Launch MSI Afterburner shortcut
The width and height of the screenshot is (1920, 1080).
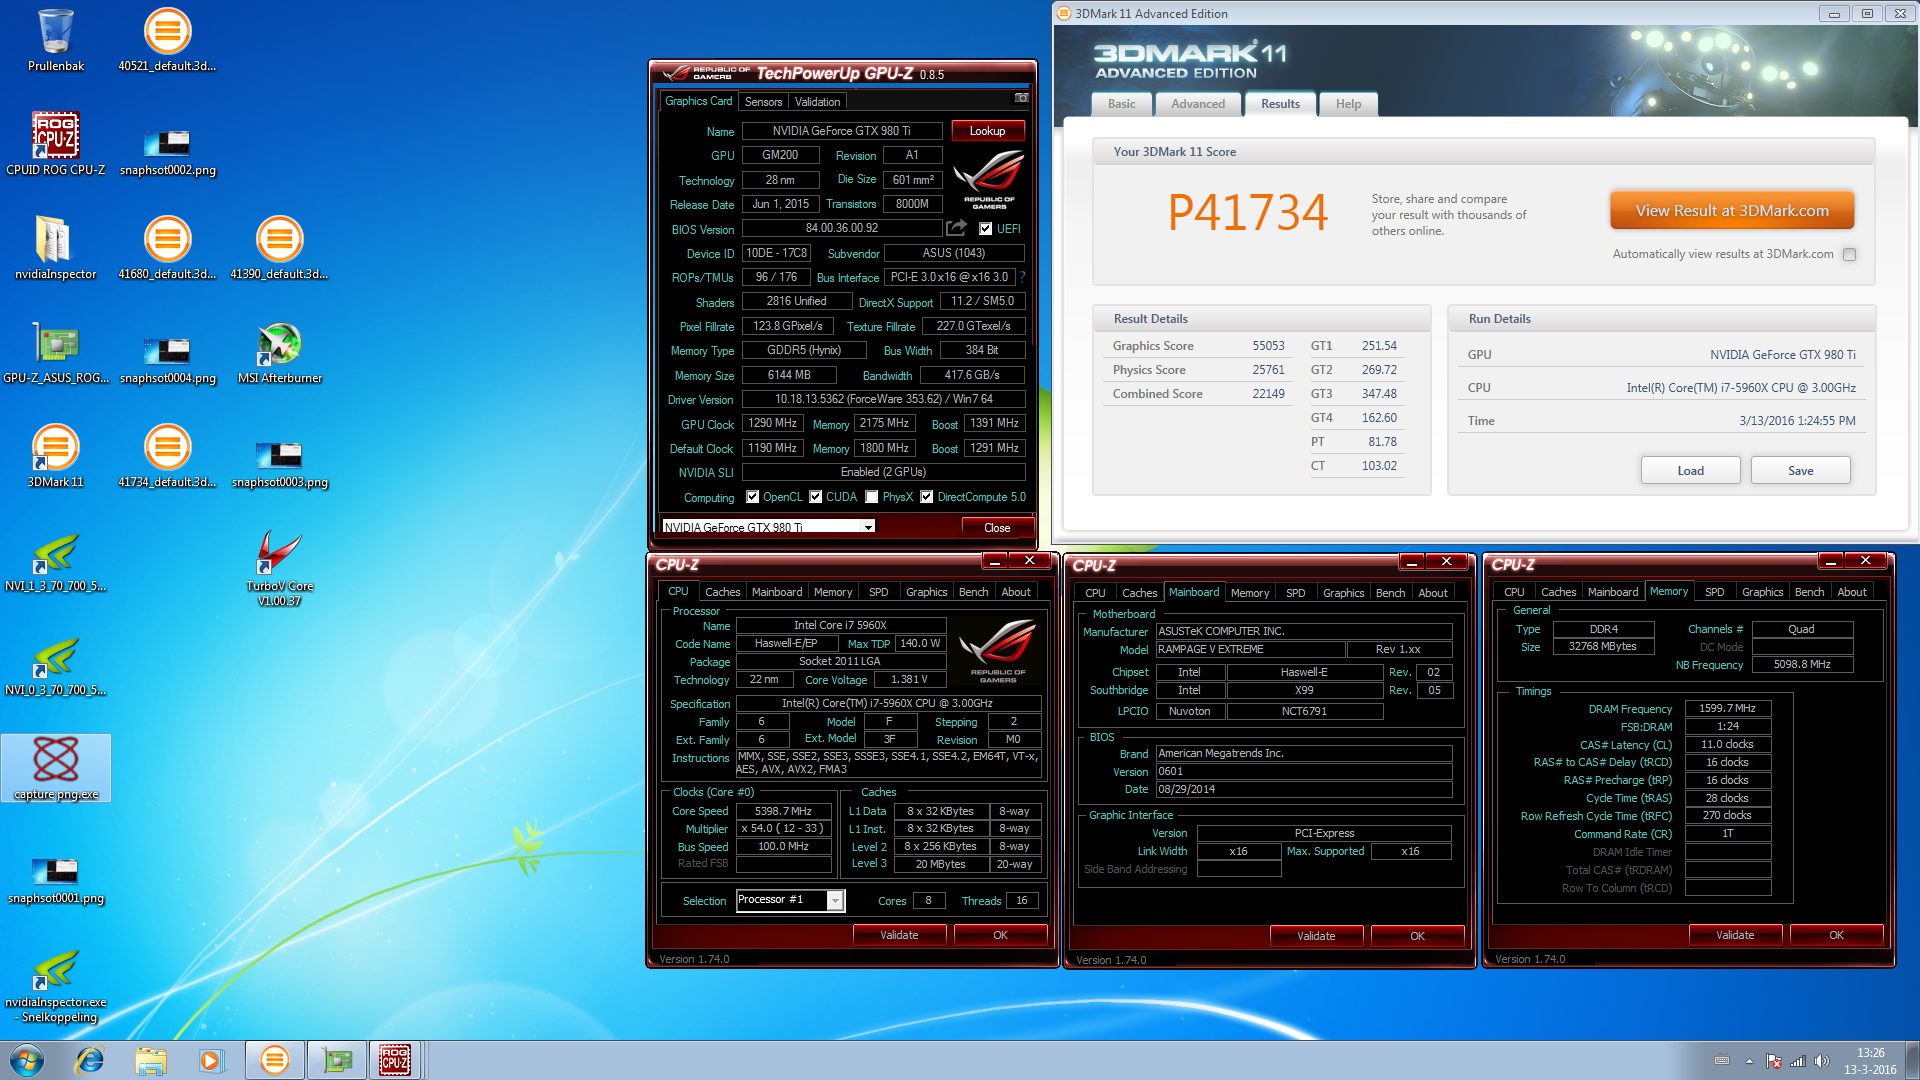tap(279, 353)
